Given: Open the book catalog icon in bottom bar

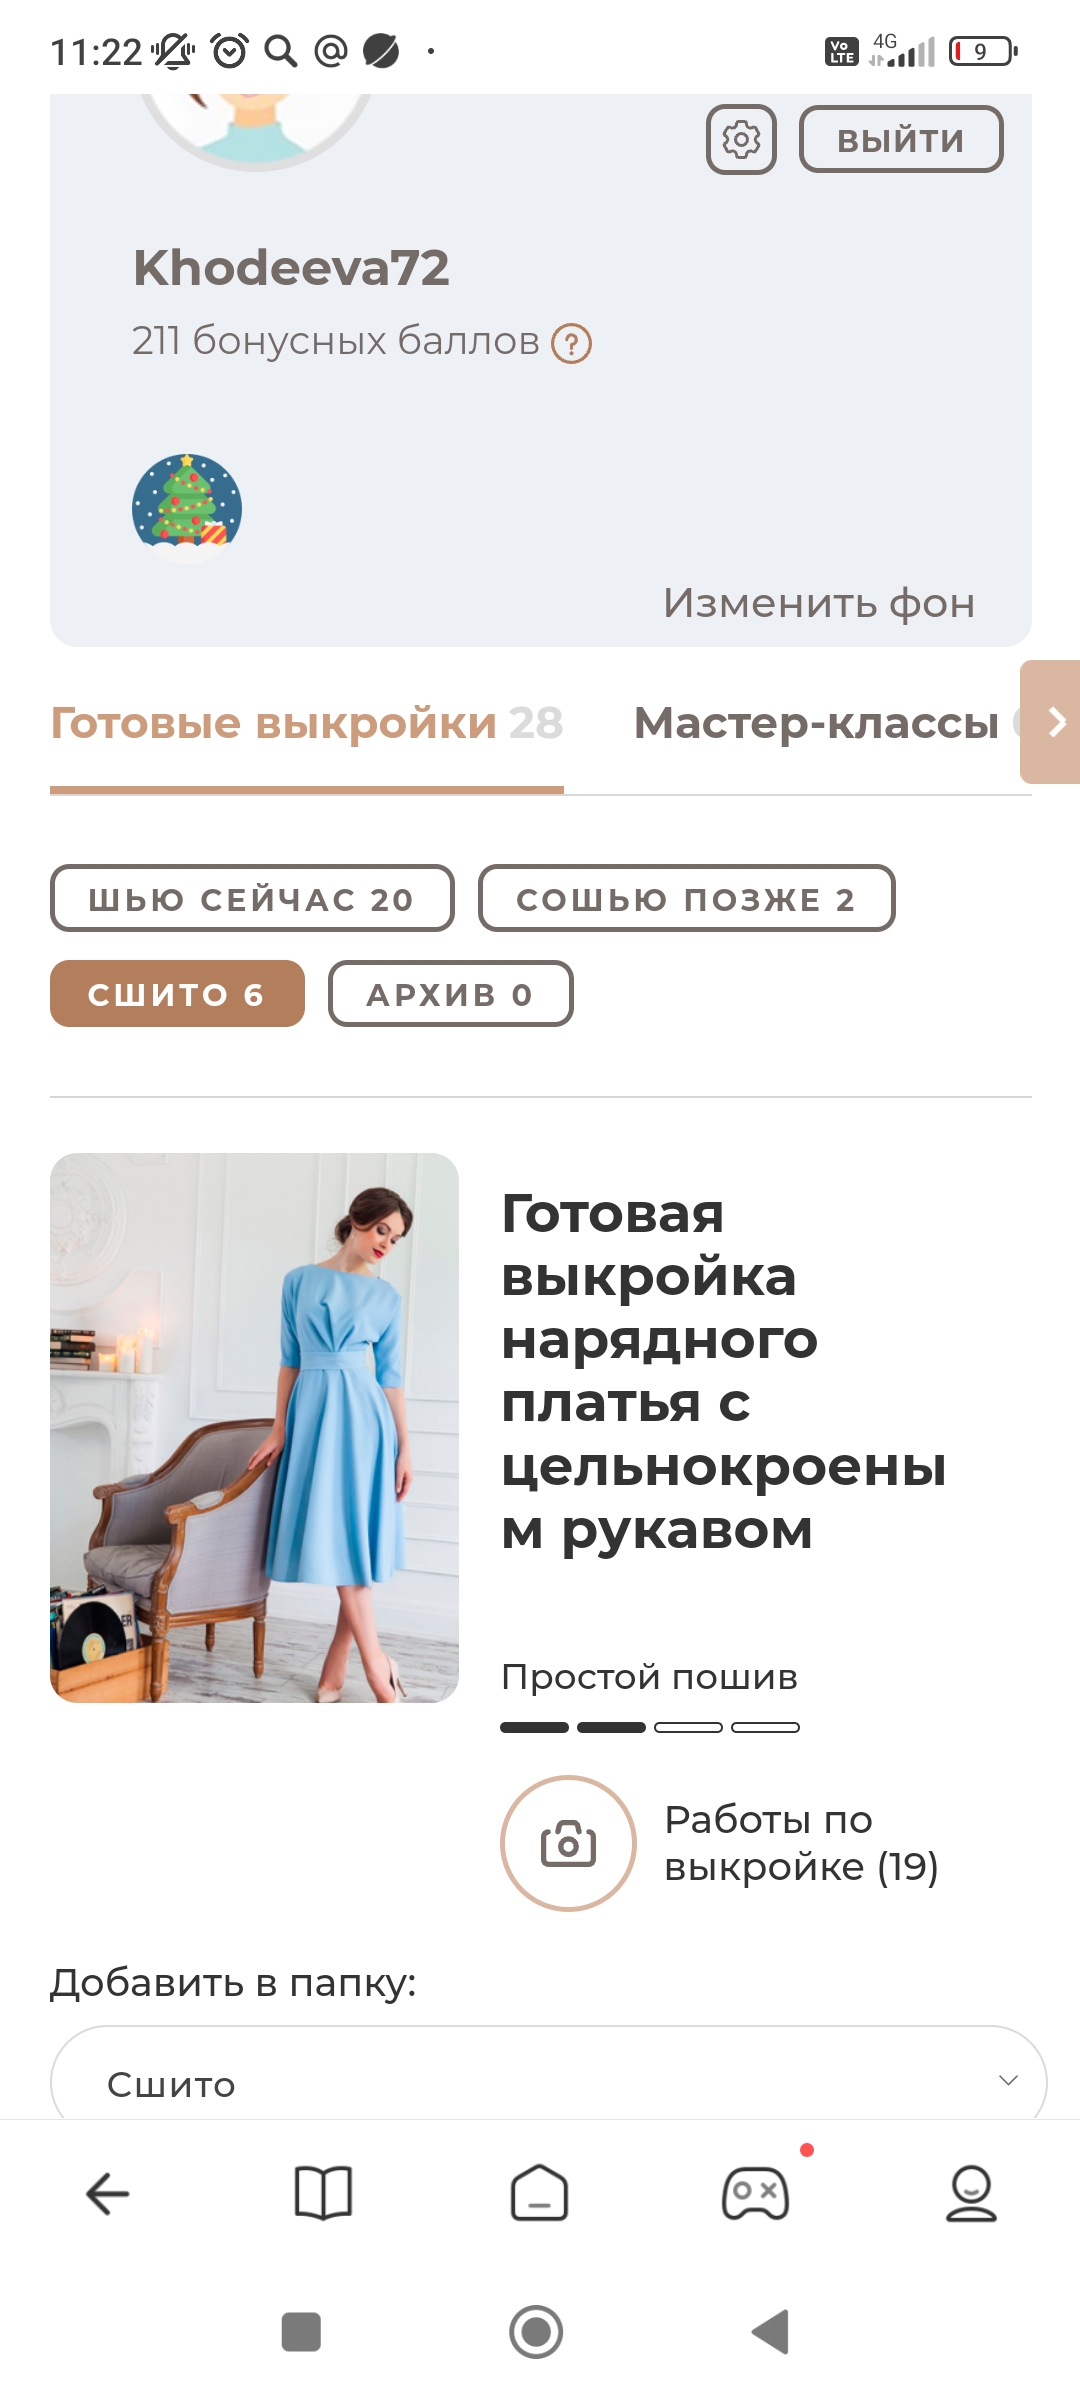Looking at the screenshot, I should coord(323,2193).
